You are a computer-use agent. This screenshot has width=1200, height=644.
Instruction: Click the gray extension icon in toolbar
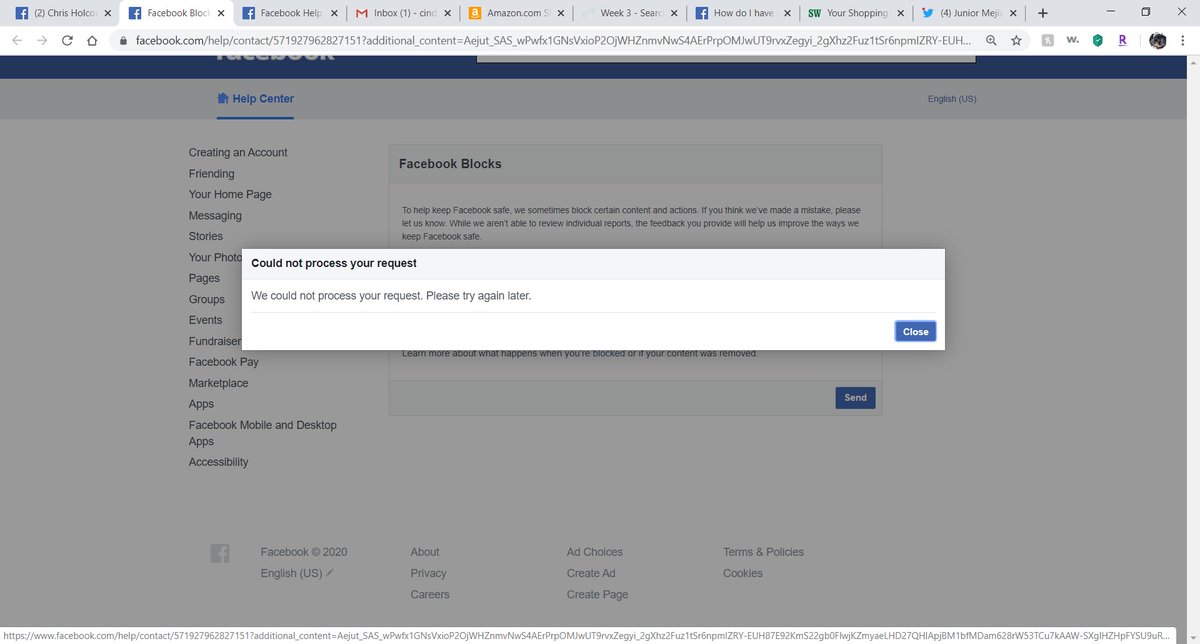(x=1047, y=41)
